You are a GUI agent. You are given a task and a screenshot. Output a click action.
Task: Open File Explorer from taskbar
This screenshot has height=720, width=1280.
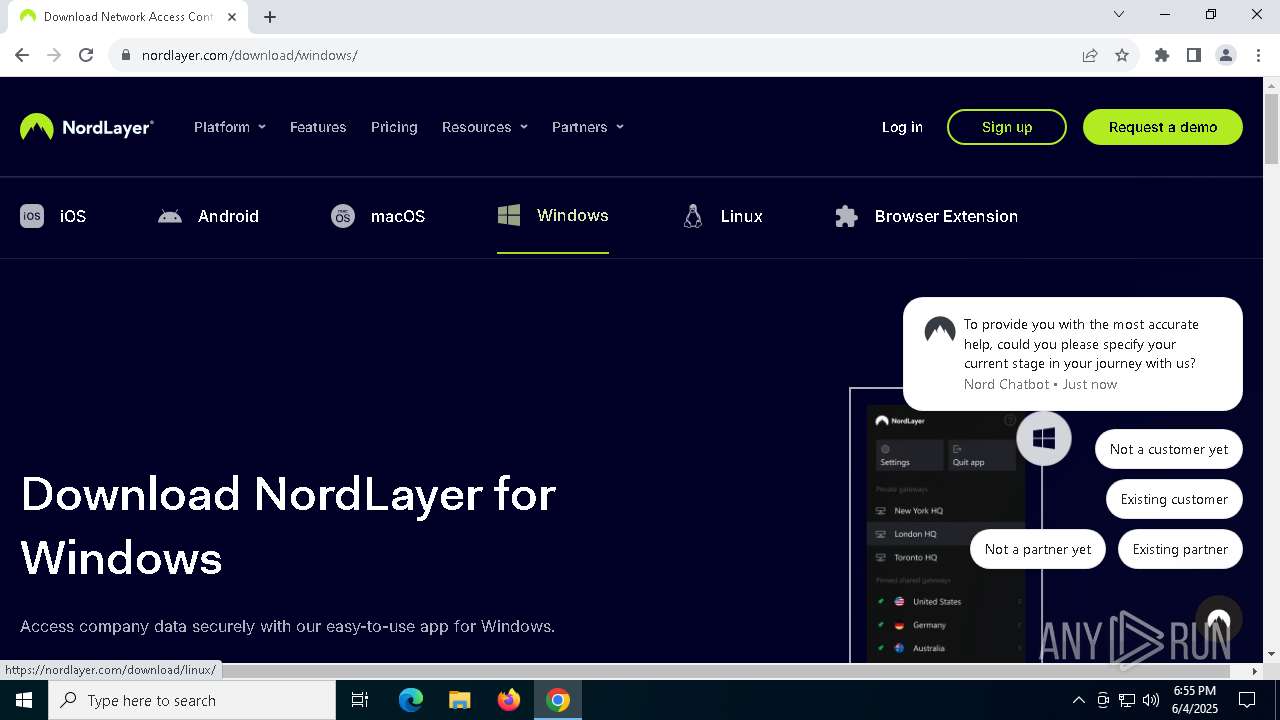click(x=460, y=700)
